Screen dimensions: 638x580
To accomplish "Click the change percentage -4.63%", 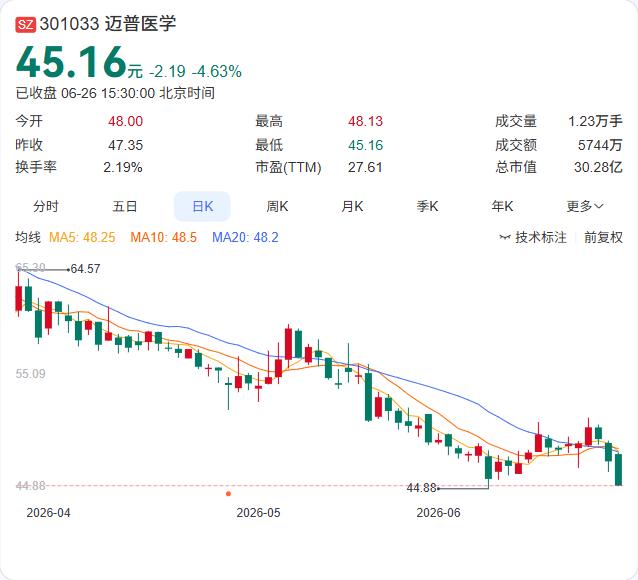I will click(x=216, y=72).
